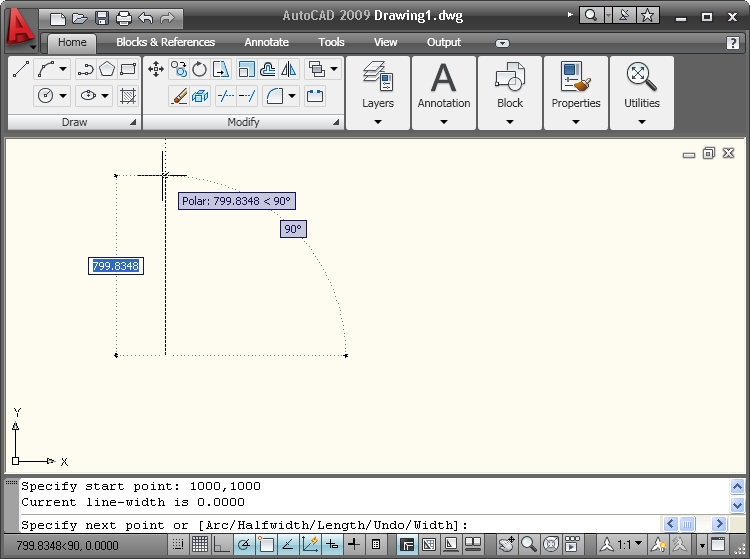Switch to the Tools tab
The height and width of the screenshot is (559, 750).
pyautogui.click(x=331, y=43)
